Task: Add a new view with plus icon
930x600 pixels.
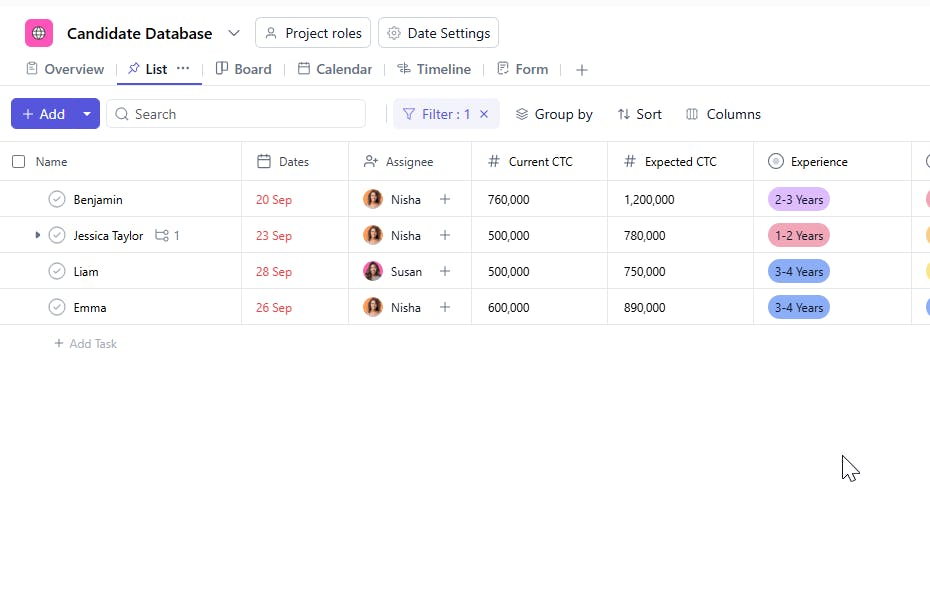Action: click(582, 70)
